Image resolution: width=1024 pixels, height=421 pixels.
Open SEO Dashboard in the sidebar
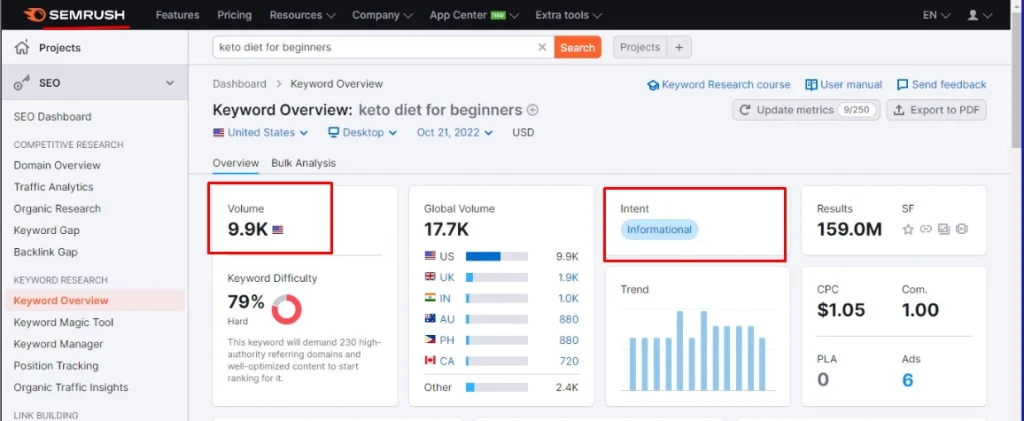coord(52,117)
